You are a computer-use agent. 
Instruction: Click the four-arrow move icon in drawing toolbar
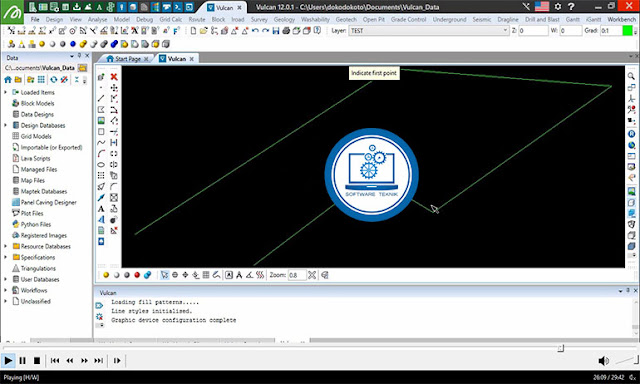(114, 87)
